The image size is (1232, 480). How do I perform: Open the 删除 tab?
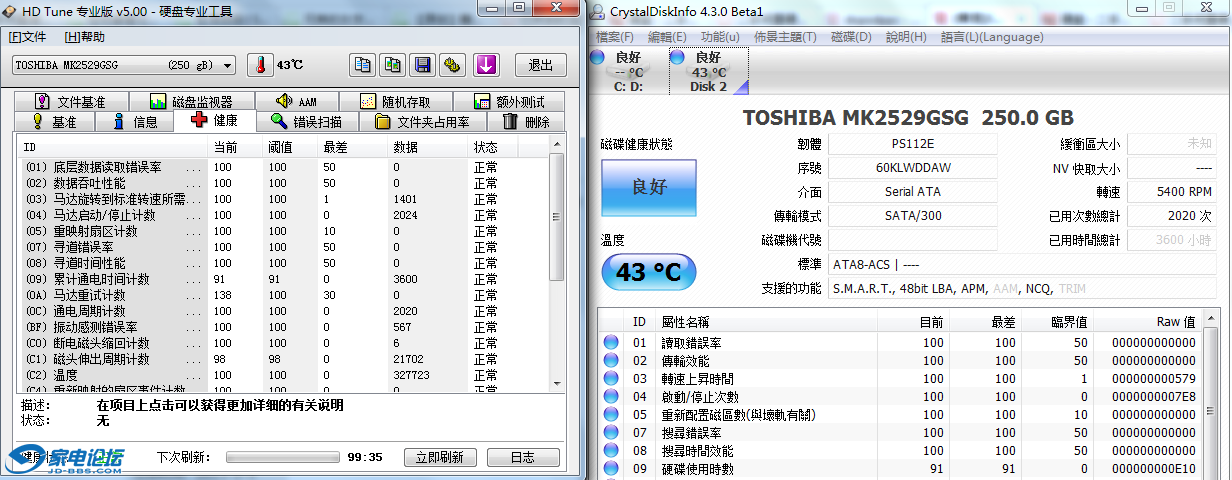click(x=526, y=122)
